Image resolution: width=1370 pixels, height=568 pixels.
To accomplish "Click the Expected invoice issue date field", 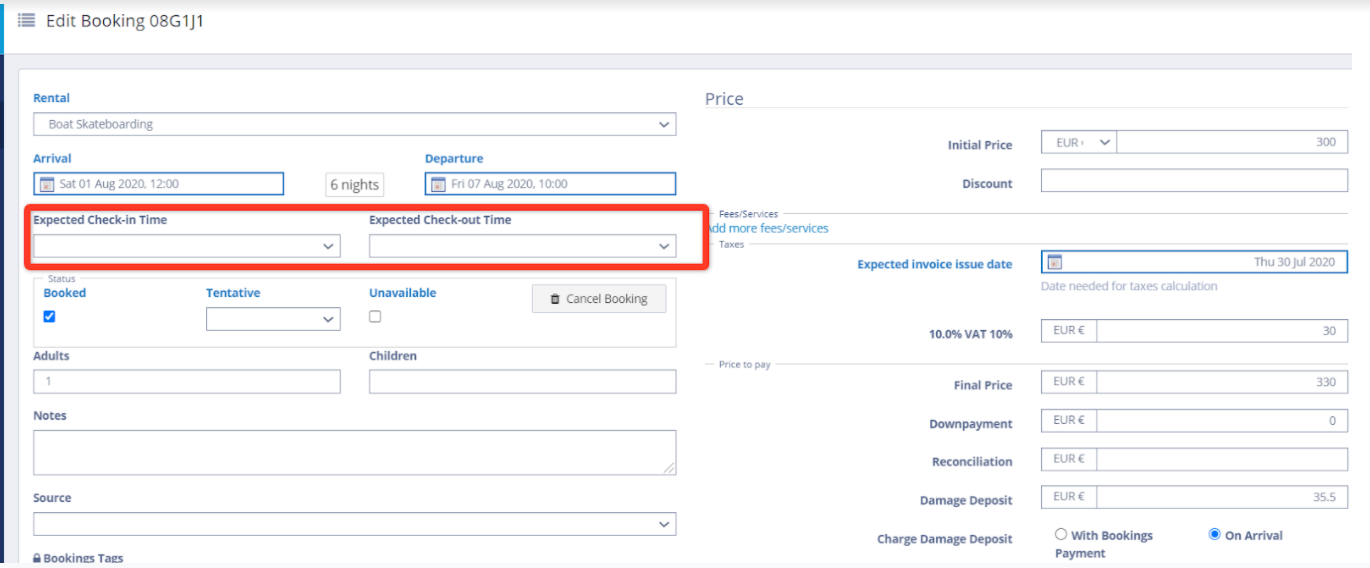I will tap(1194, 262).
